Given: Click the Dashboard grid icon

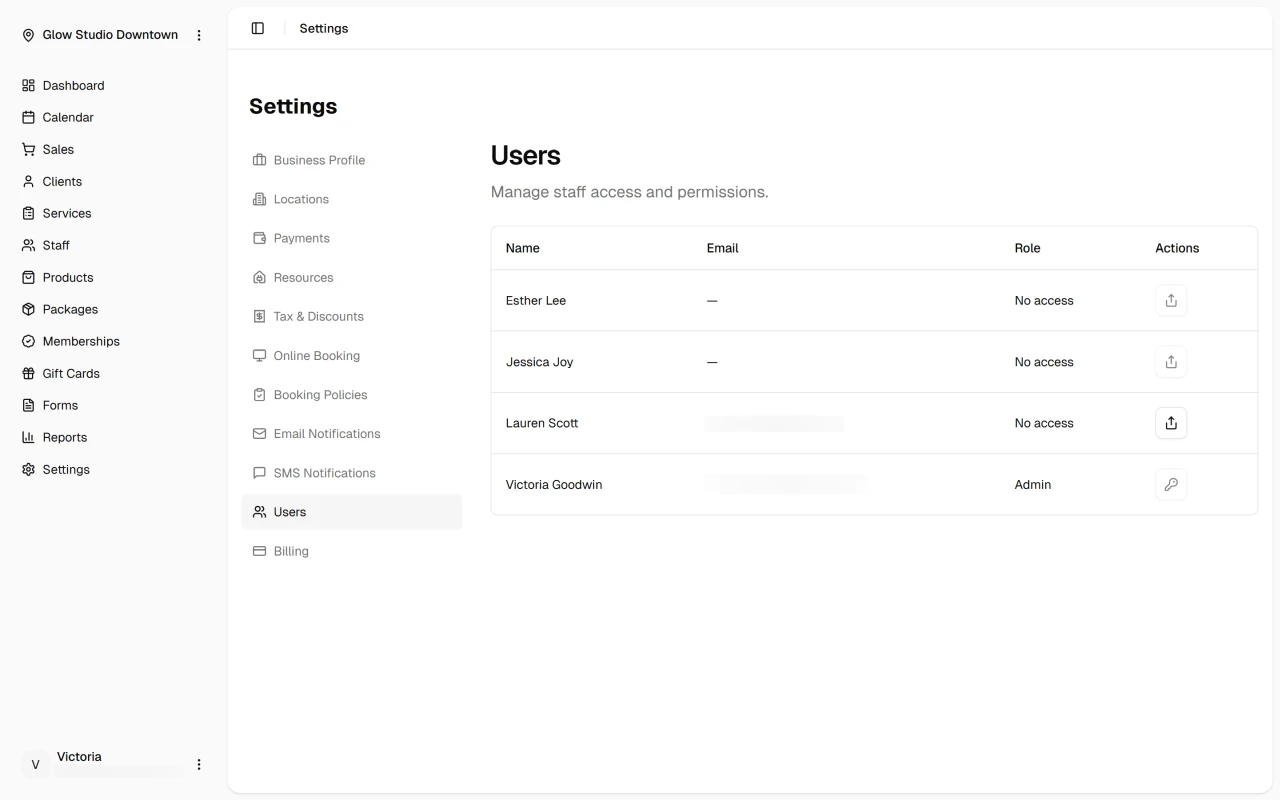Looking at the screenshot, I should tap(28, 85).
